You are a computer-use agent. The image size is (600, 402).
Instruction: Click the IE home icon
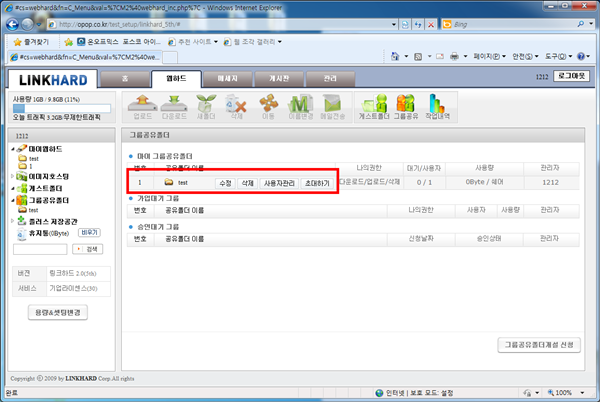(x=395, y=56)
